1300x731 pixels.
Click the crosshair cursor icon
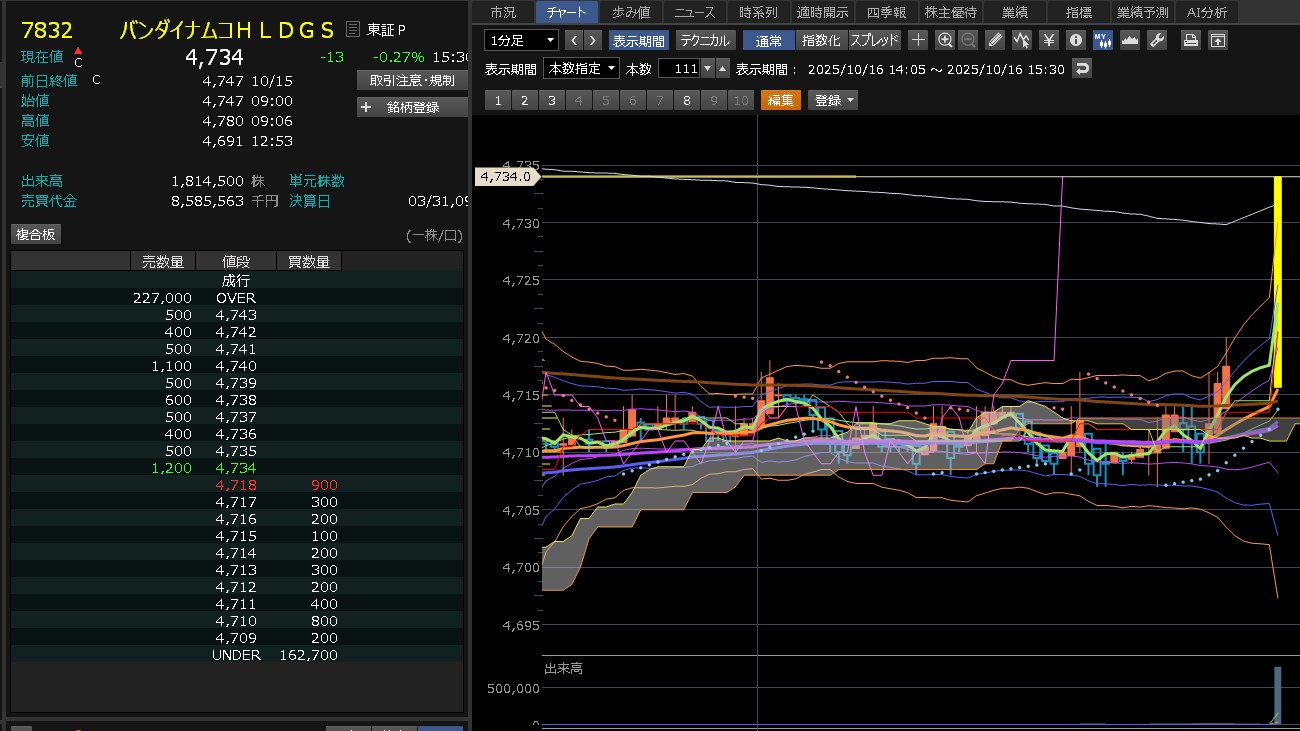point(918,40)
